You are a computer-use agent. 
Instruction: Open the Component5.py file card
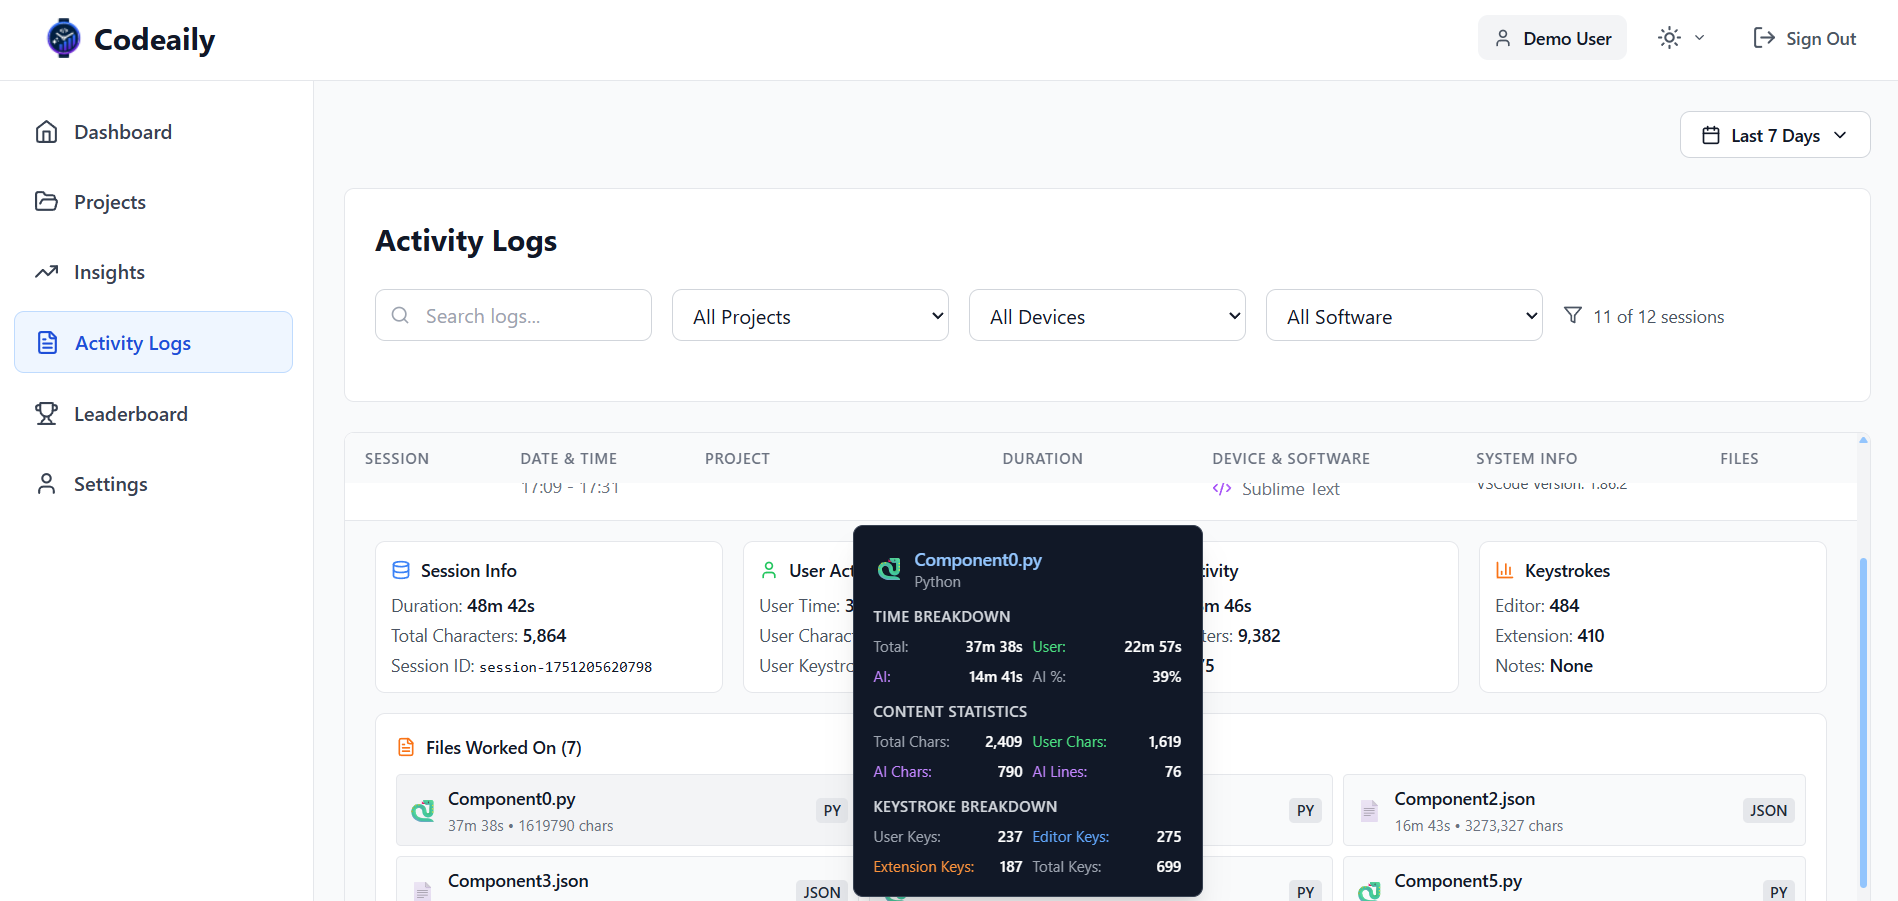tap(1574, 879)
